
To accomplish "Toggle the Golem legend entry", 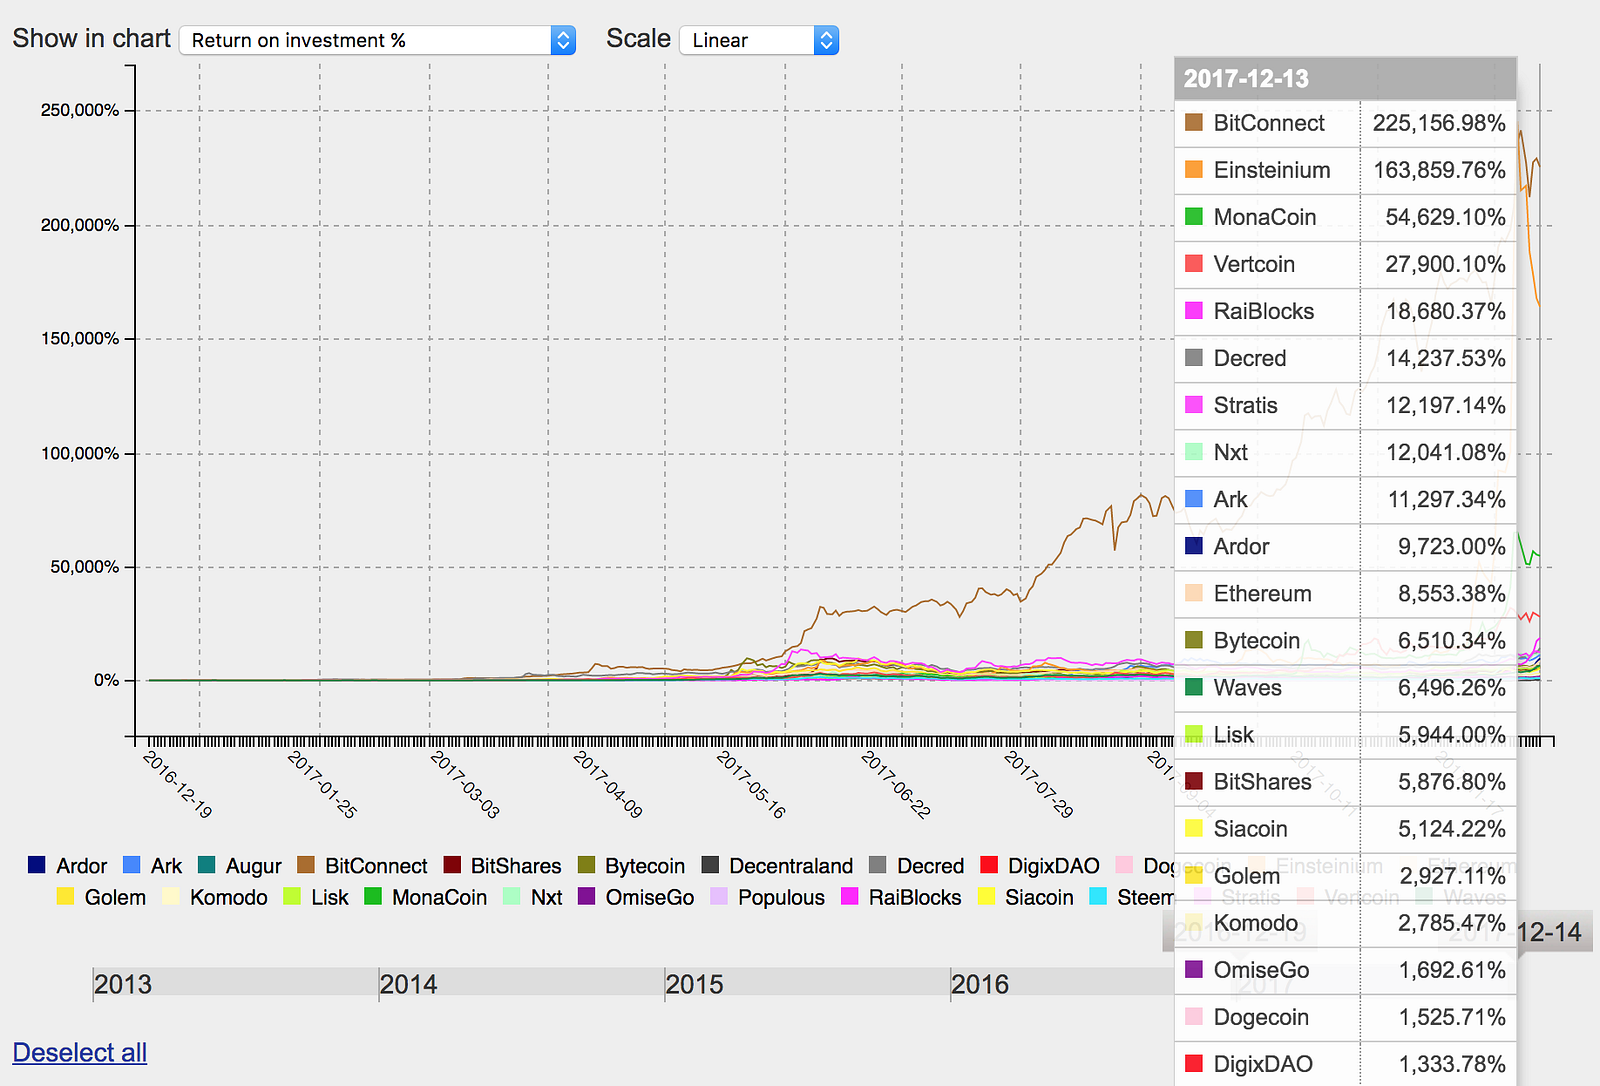I will point(101,897).
